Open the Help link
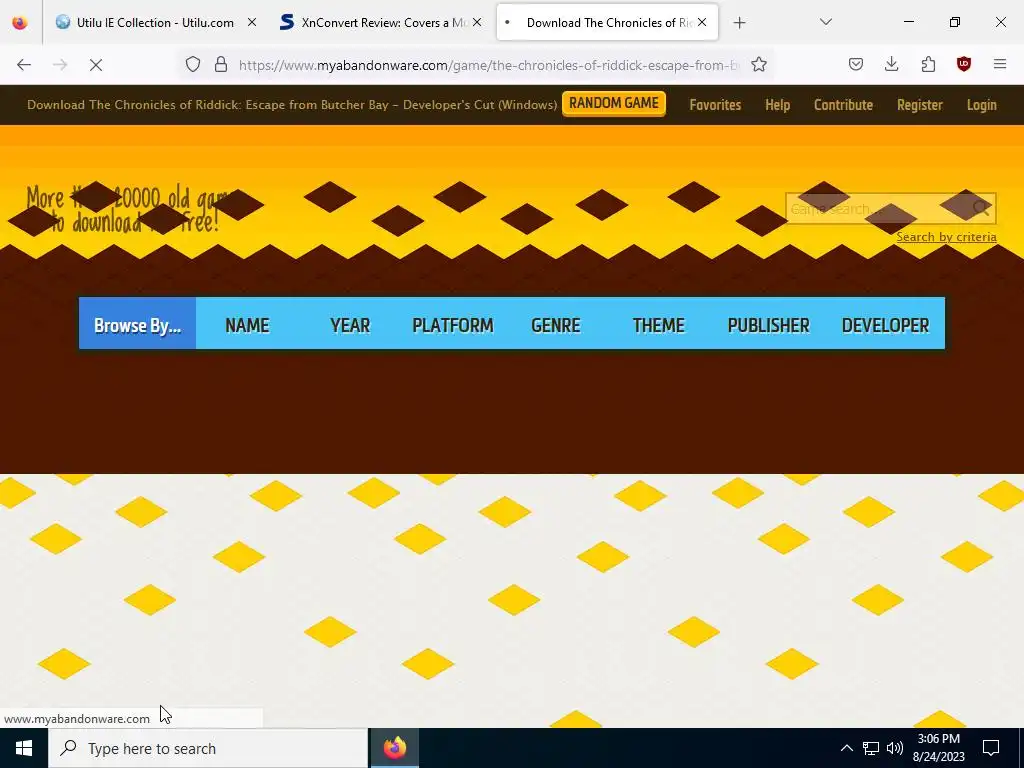The height and width of the screenshot is (768, 1024). pos(777,105)
